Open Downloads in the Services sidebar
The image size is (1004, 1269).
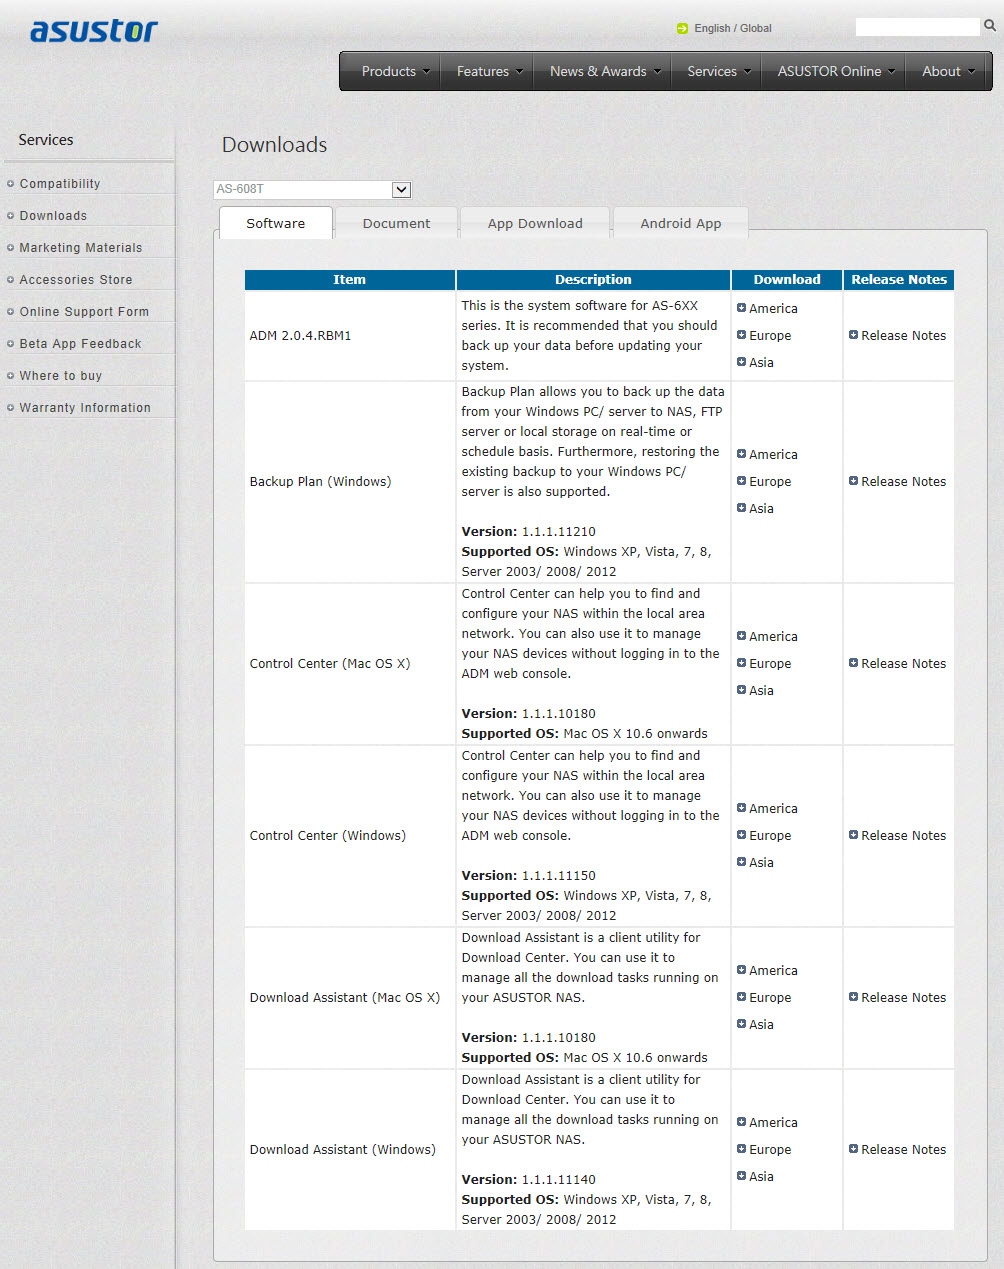pyautogui.click(x=53, y=216)
